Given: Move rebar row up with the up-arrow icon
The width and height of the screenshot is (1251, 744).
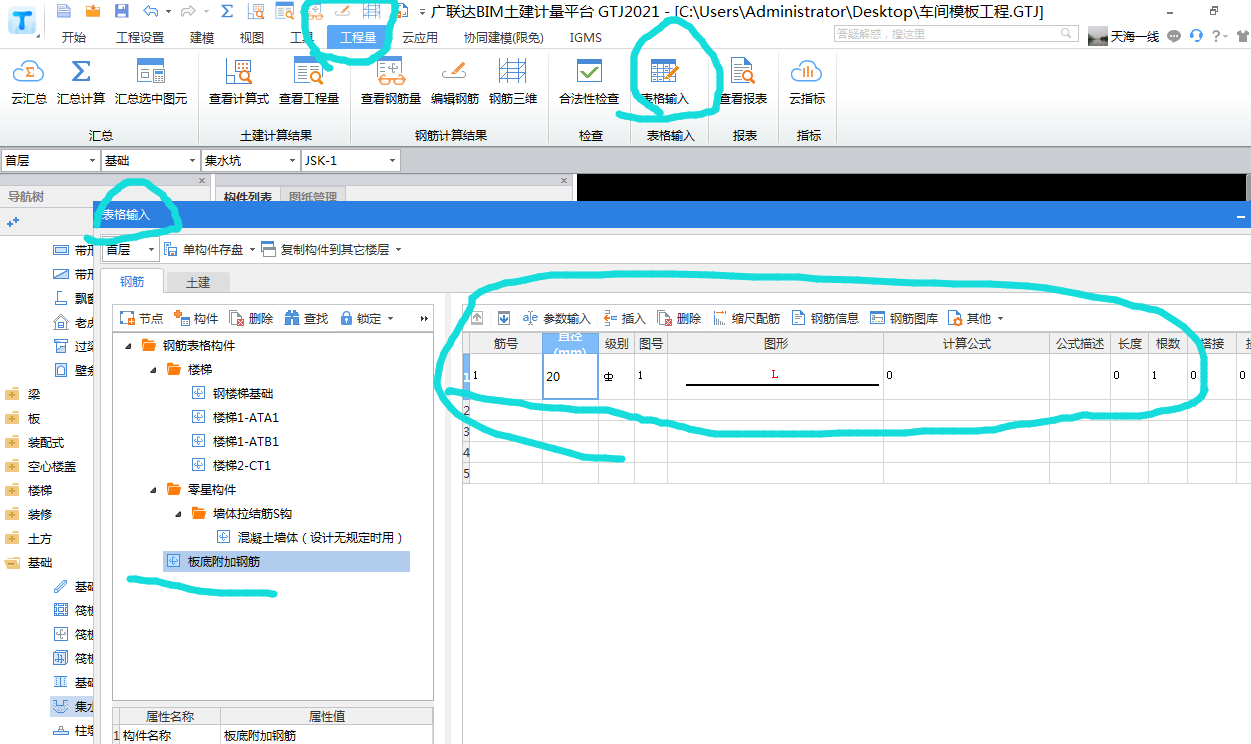Looking at the screenshot, I should (x=477, y=318).
